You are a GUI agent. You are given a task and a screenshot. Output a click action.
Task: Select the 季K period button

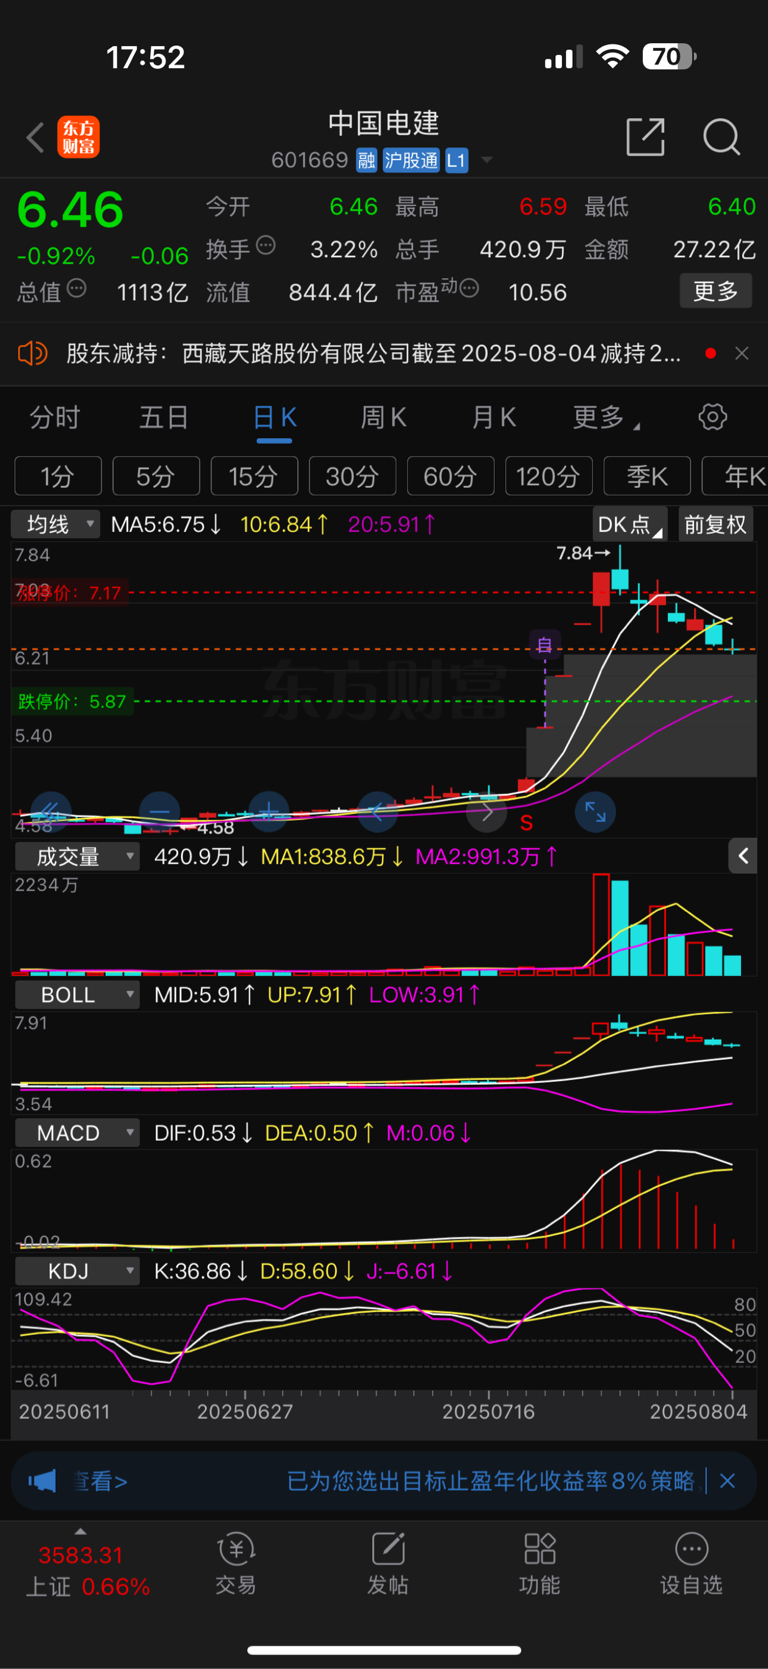[x=647, y=476]
